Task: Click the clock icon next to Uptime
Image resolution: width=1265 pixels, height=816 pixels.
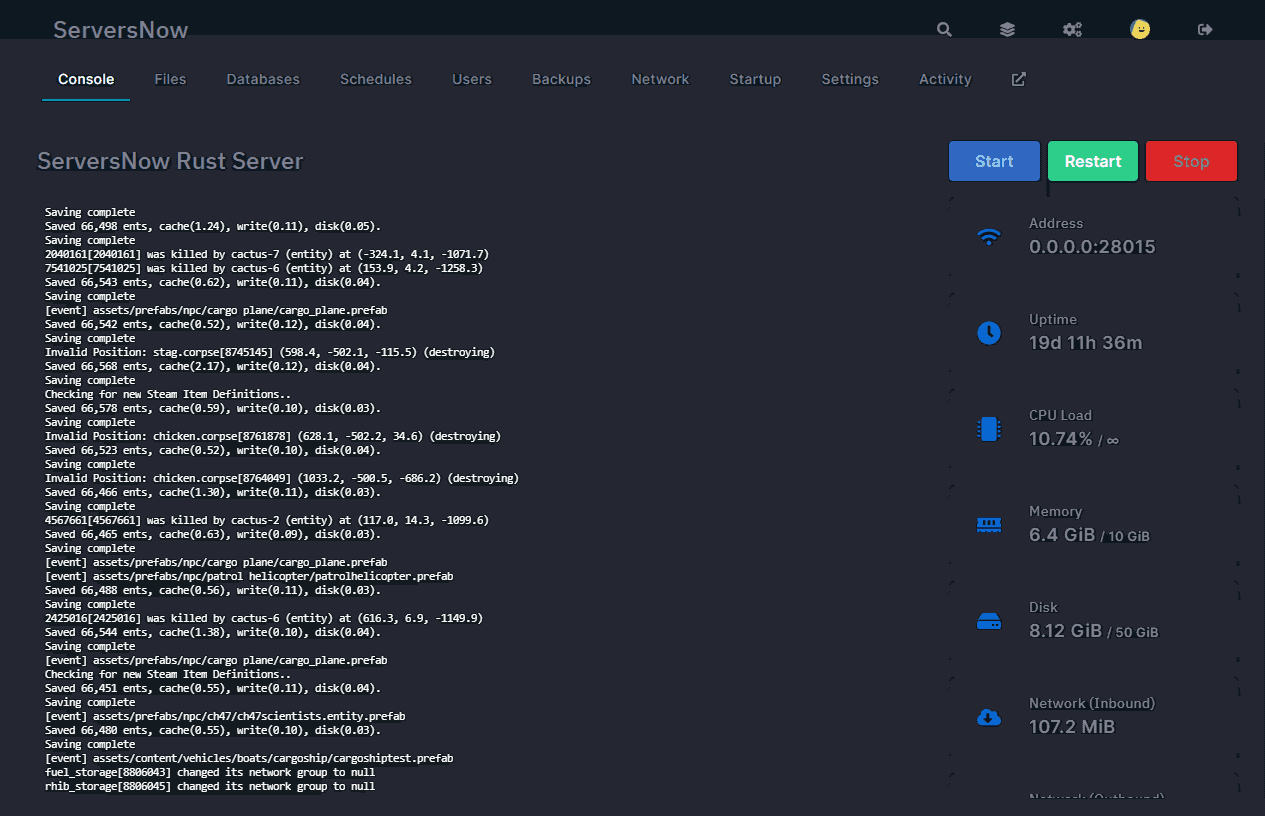Action: [988, 333]
